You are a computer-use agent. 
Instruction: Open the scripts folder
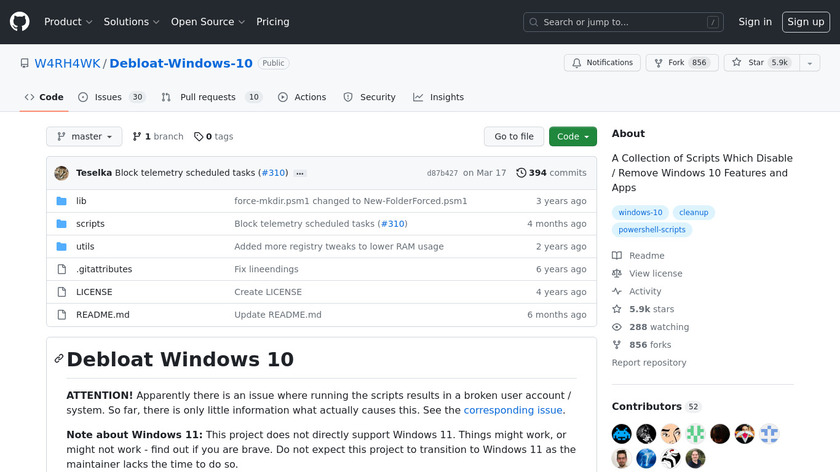(90, 224)
